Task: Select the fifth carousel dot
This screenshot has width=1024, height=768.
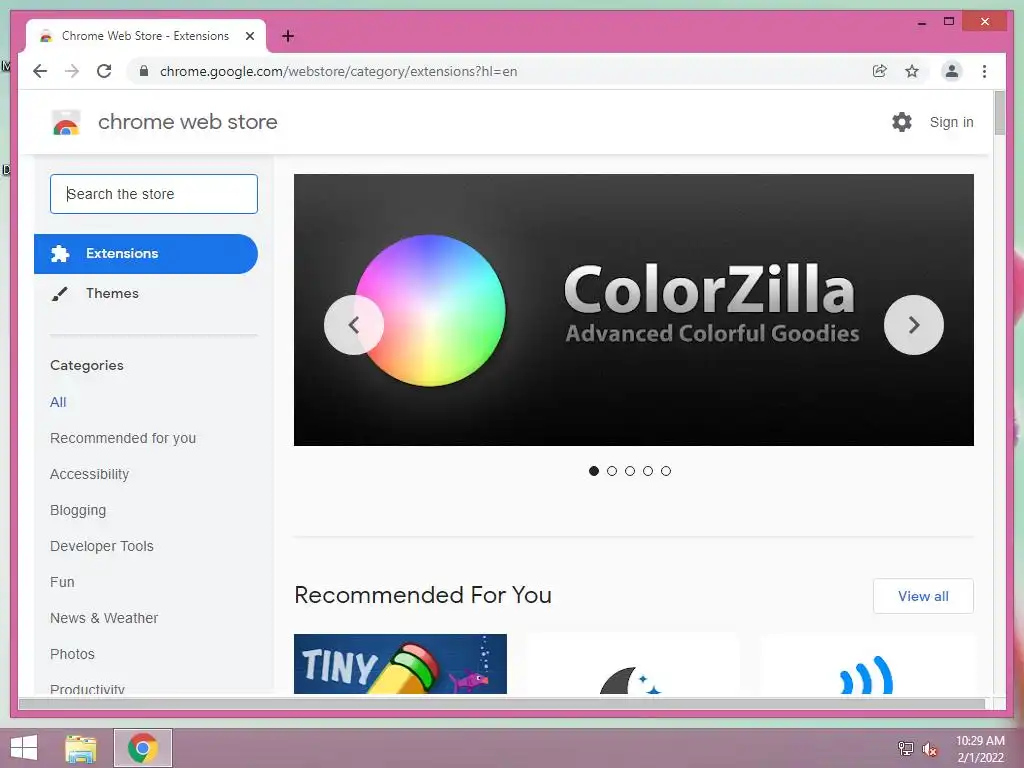Action: [665, 471]
